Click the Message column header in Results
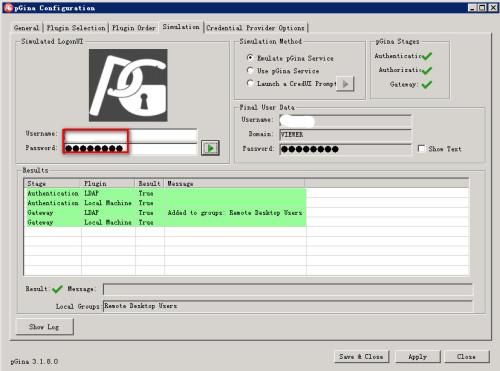500x371 pixels. [x=234, y=183]
